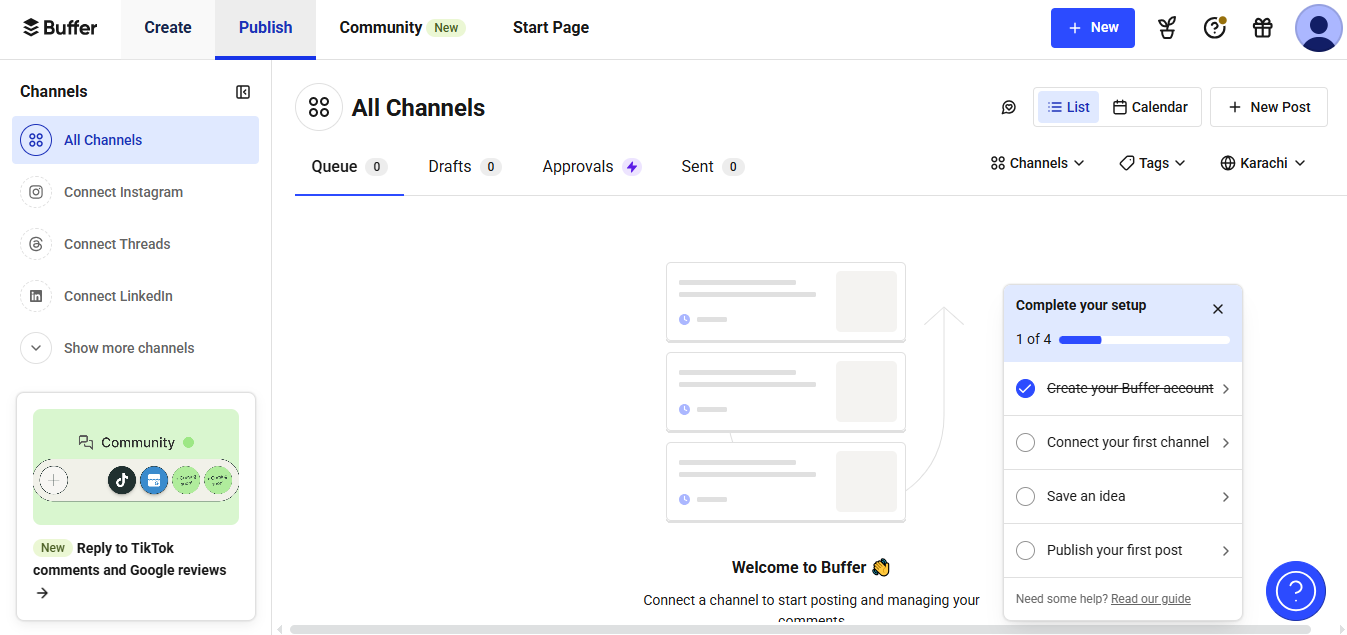Open the gift icon in header
This screenshot has width=1347, height=635.
[x=1263, y=28]
